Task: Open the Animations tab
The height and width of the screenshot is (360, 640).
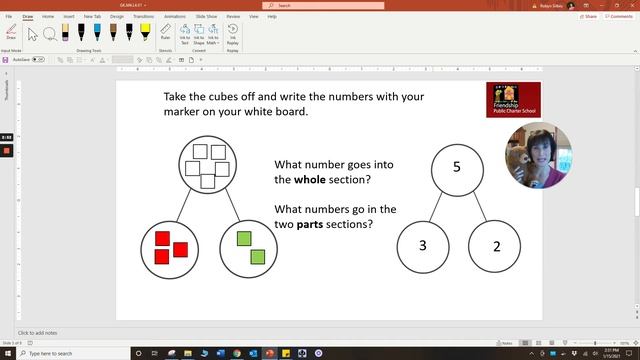Action: (x=175, y=16)
